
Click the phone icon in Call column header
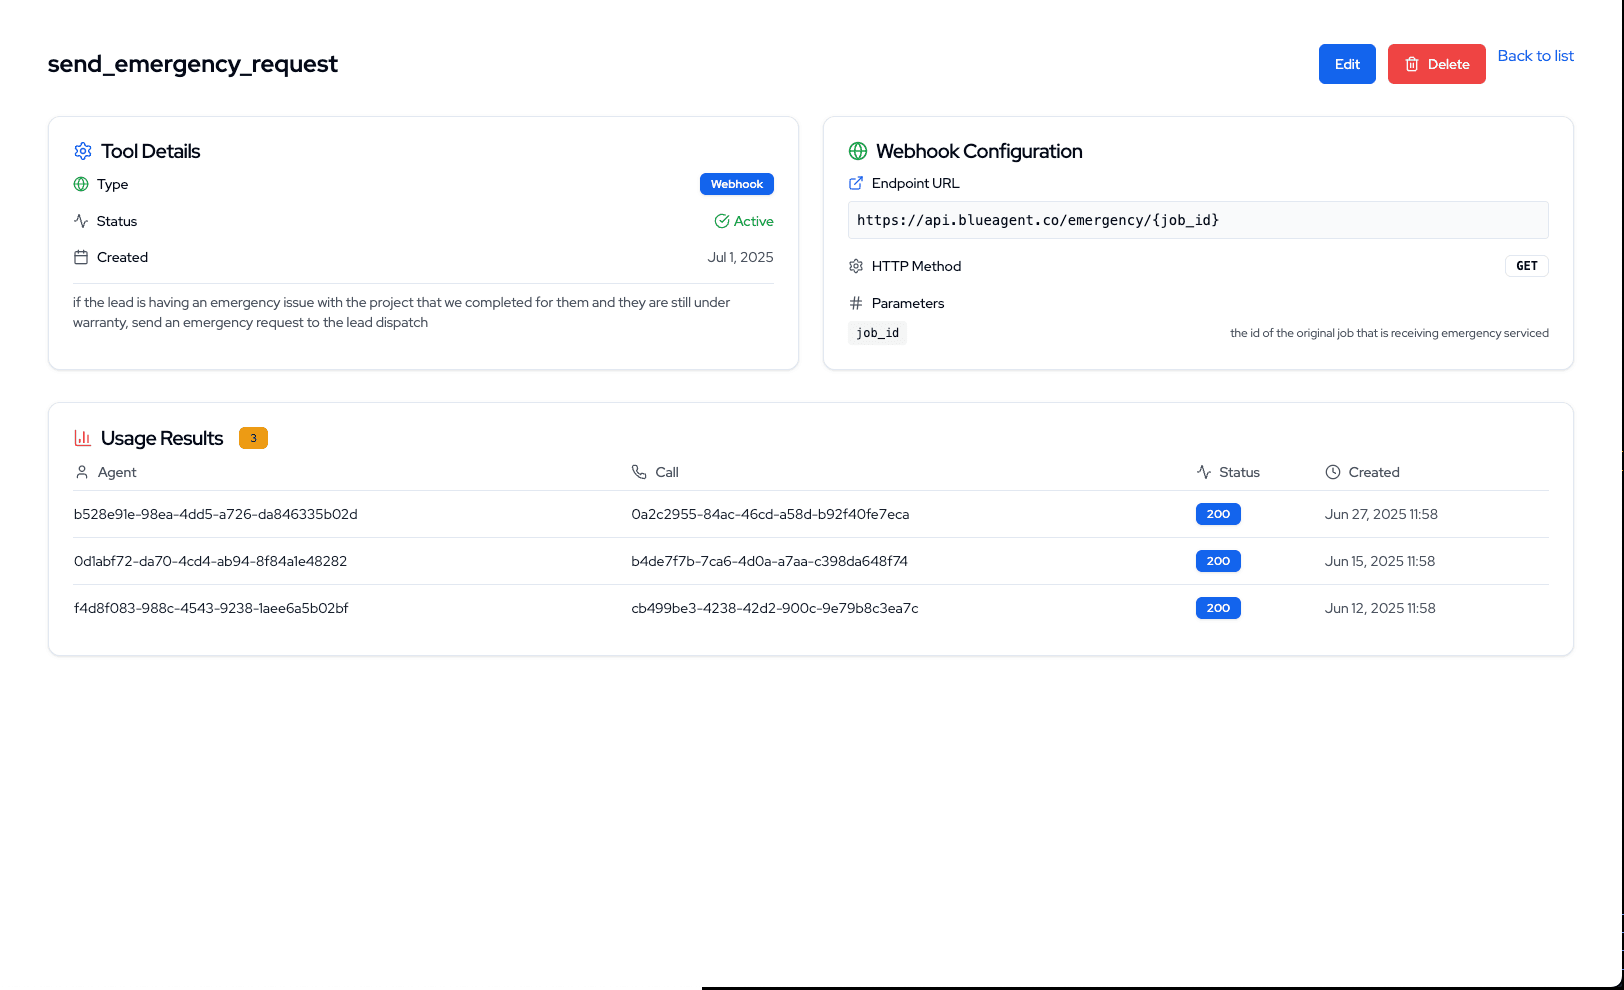[639, 472]
